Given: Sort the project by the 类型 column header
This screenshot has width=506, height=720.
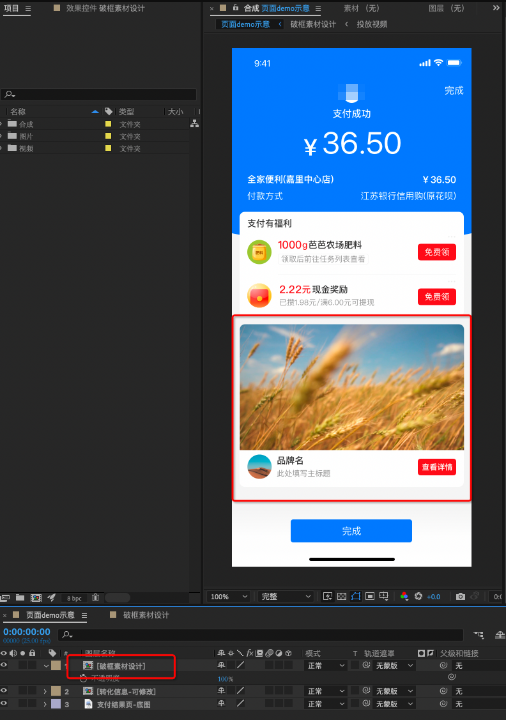Looking at the screenshot, I should click(126, 112).
